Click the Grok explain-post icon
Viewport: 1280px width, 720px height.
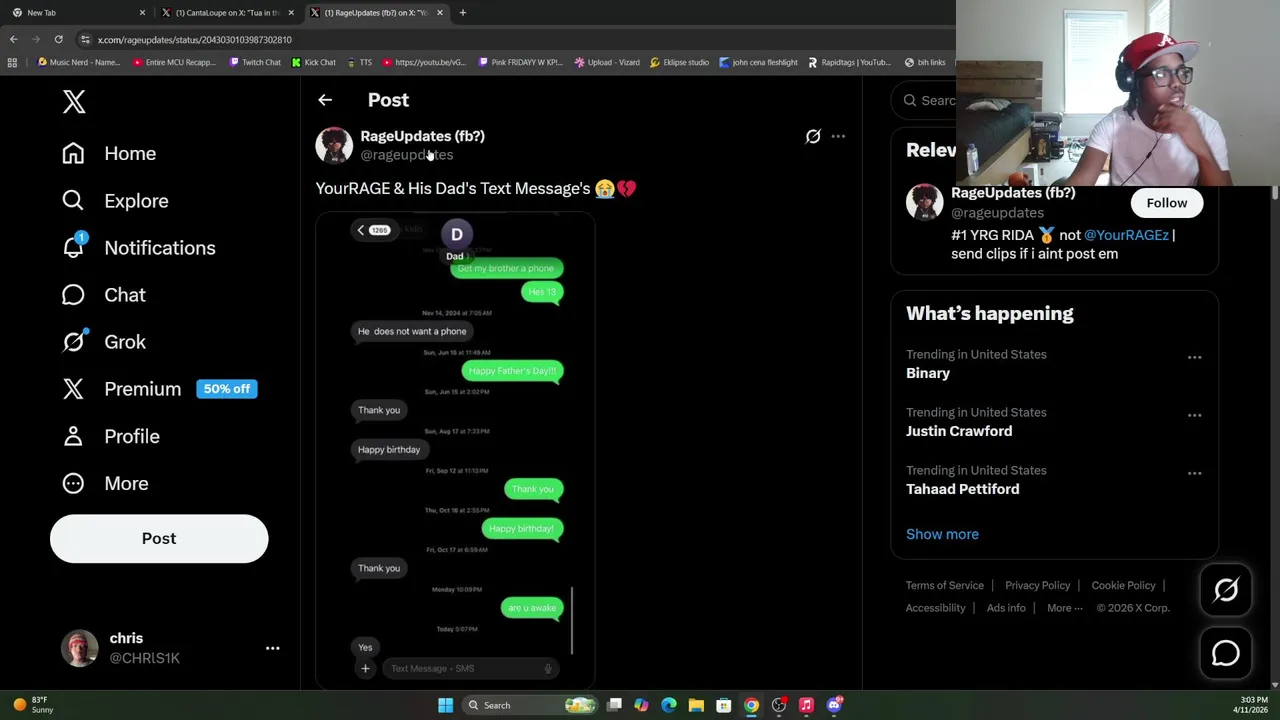tap(813, 136)
